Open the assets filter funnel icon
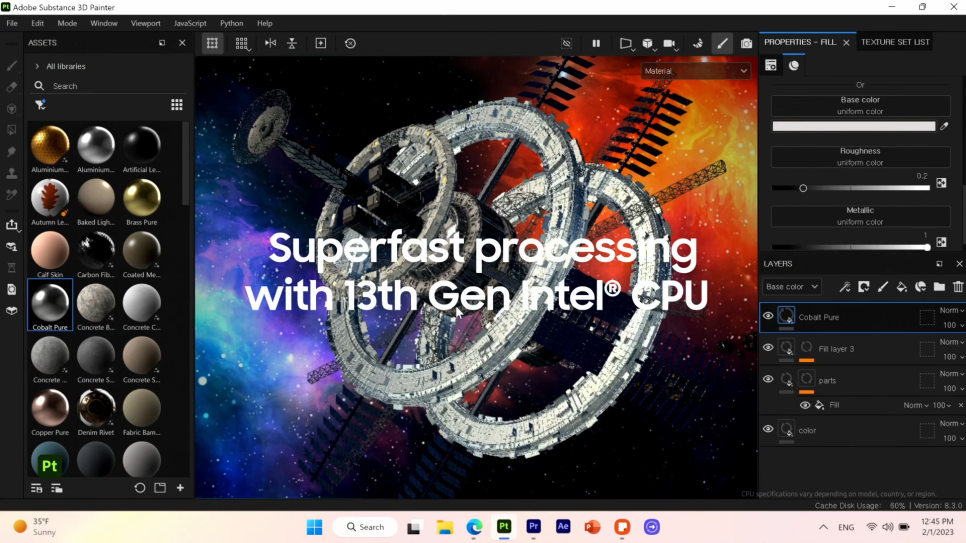 [41, 105]
